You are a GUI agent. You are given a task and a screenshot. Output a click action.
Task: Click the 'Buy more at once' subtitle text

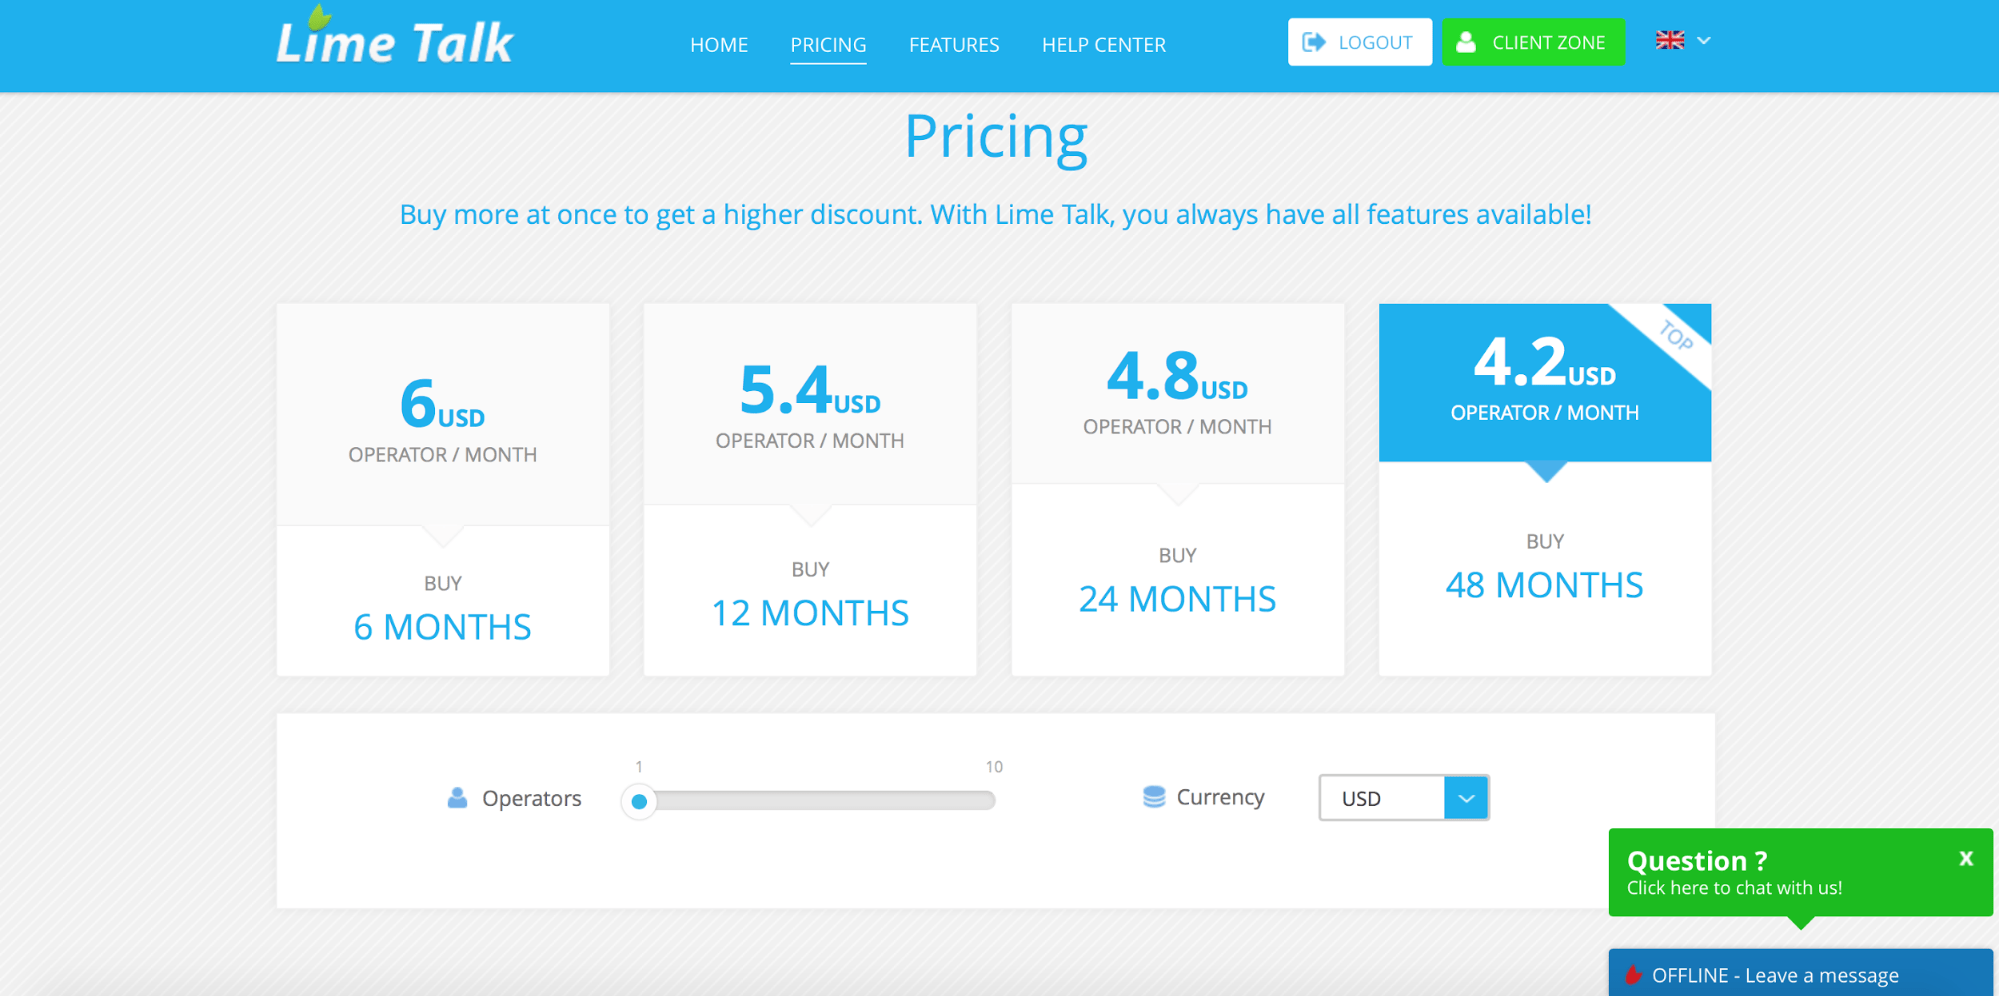[x=995, y=214]
